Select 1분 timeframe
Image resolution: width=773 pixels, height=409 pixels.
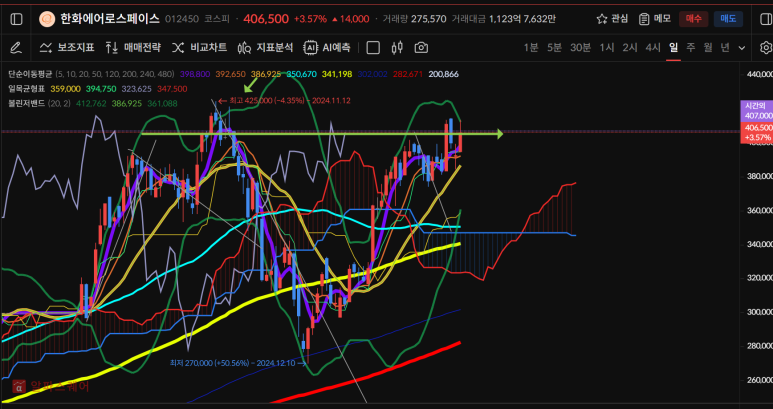coord(530,48)
